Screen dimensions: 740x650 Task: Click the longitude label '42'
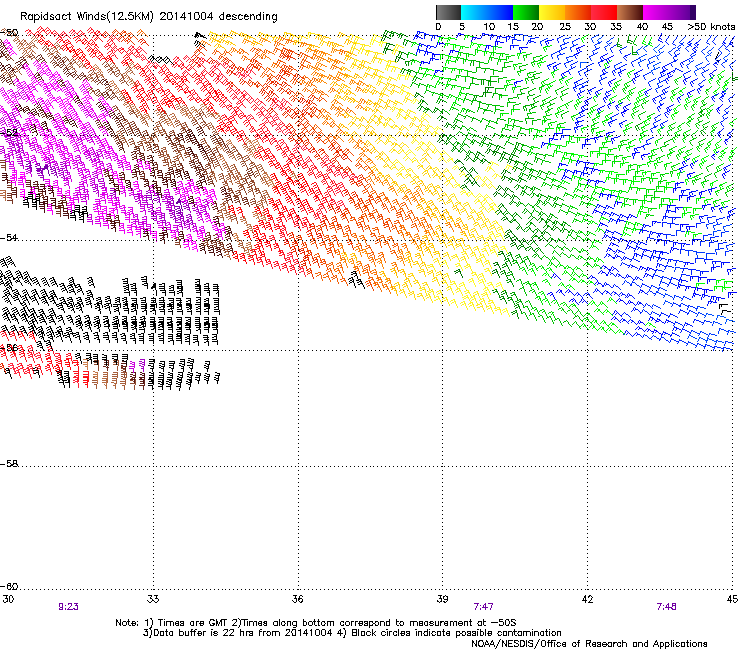(587, 599)
